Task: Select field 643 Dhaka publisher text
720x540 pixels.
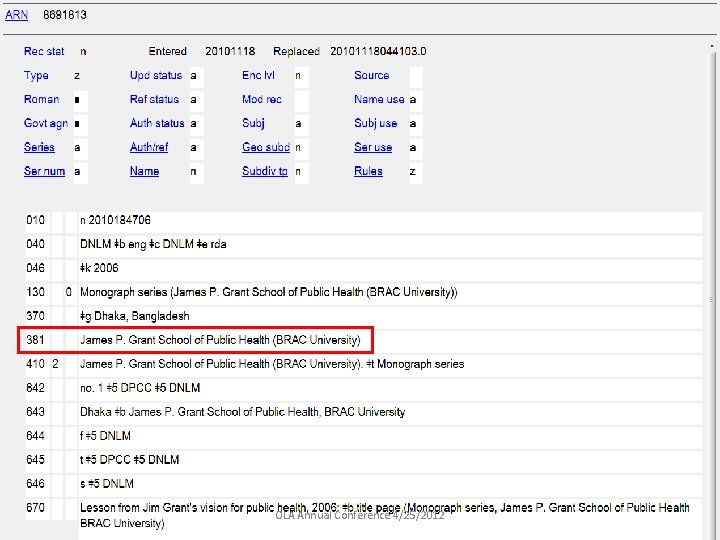Action: pyautogui.click(x=242, y=411)
